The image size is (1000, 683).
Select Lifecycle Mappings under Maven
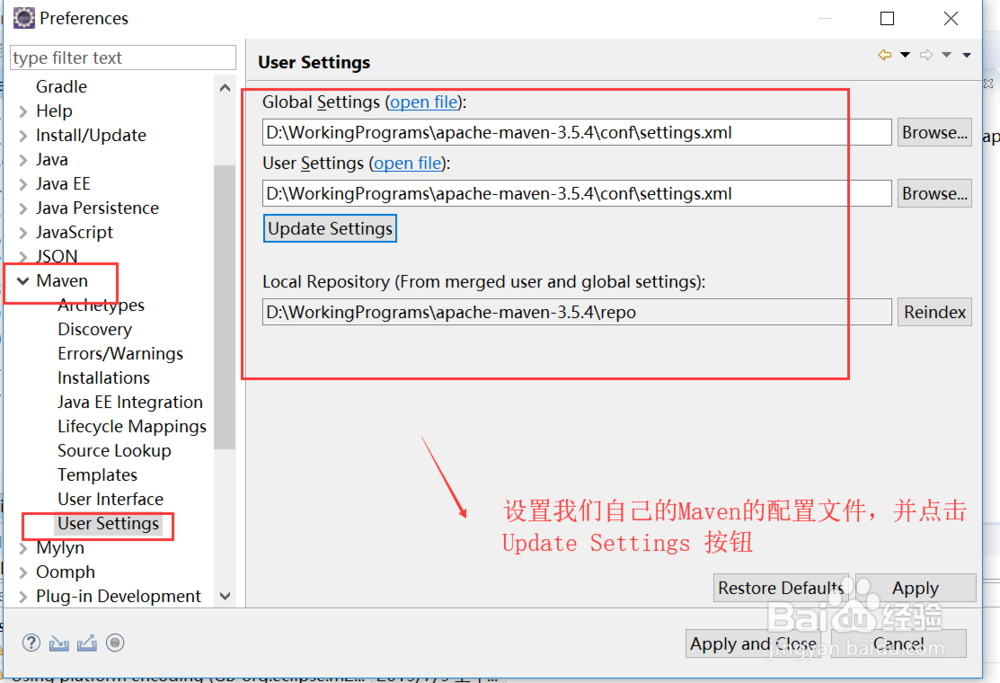[132, 427]
